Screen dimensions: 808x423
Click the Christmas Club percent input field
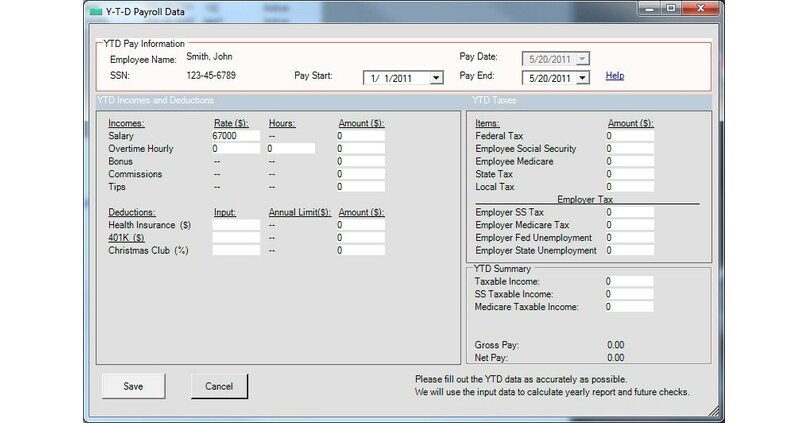[x=235, y=250]
